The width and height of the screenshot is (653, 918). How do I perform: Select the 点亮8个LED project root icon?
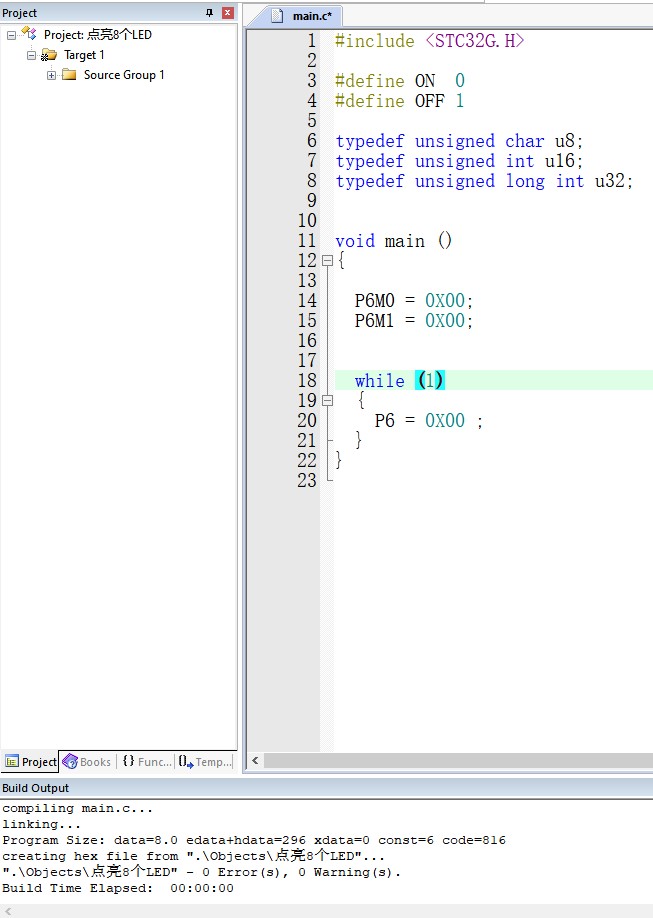click(29, 34)
